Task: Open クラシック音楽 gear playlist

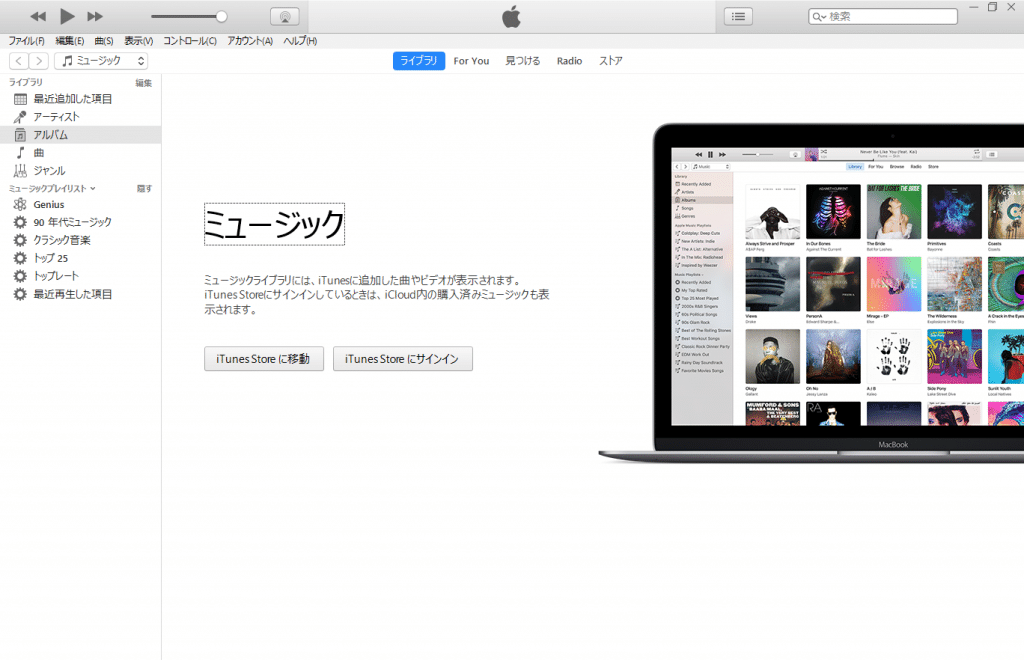Action: [x=20, y=240]
